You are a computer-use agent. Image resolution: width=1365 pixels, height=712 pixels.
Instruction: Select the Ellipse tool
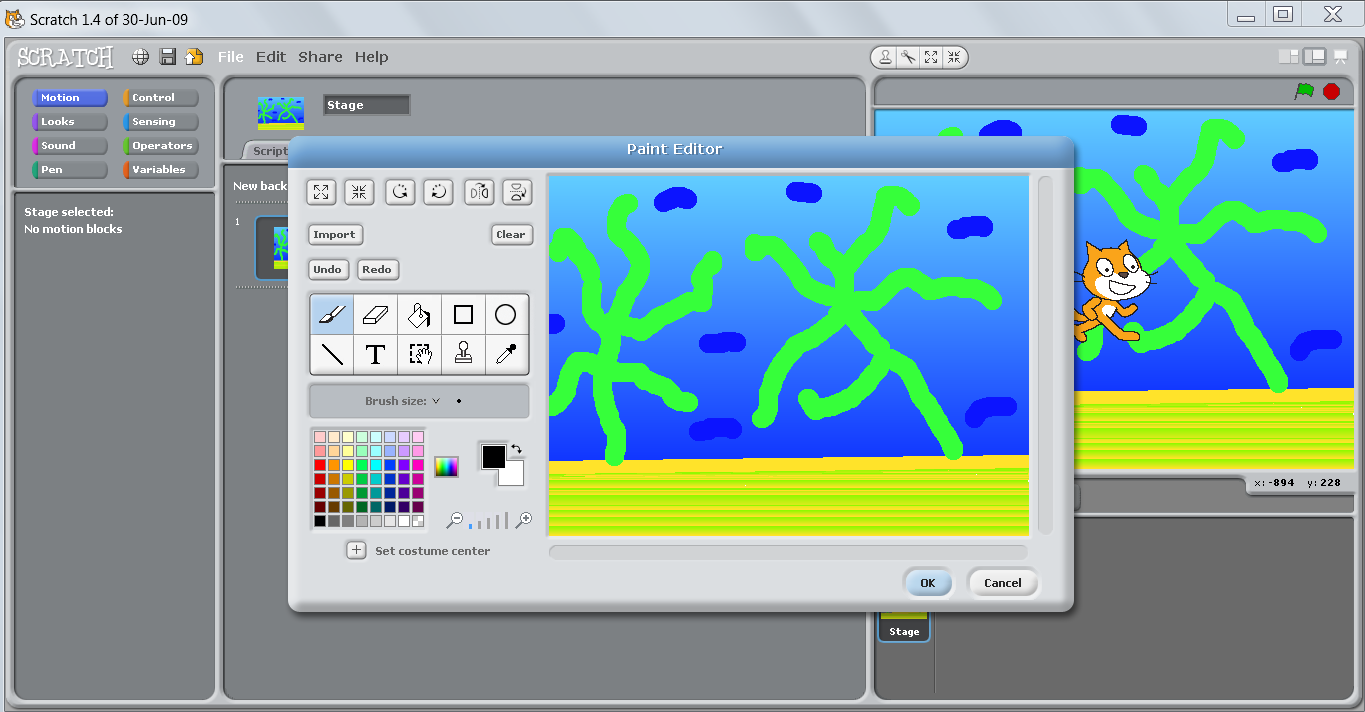click(x=506, y=314)
